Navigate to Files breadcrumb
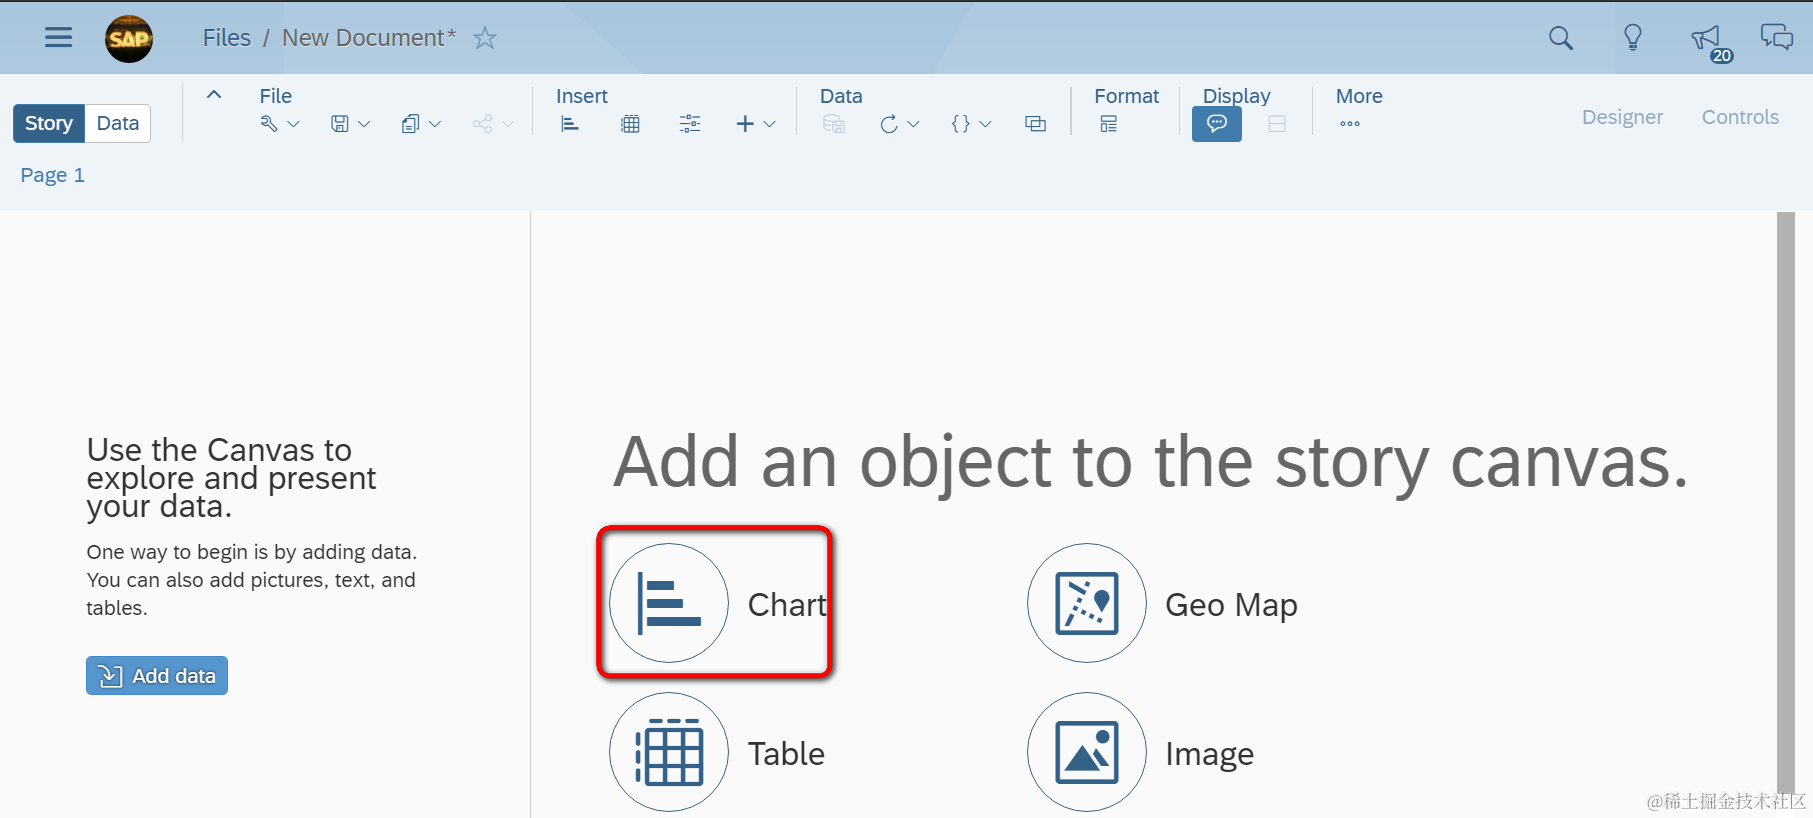Screen dimensions: 1813x818 pos(227,38)
